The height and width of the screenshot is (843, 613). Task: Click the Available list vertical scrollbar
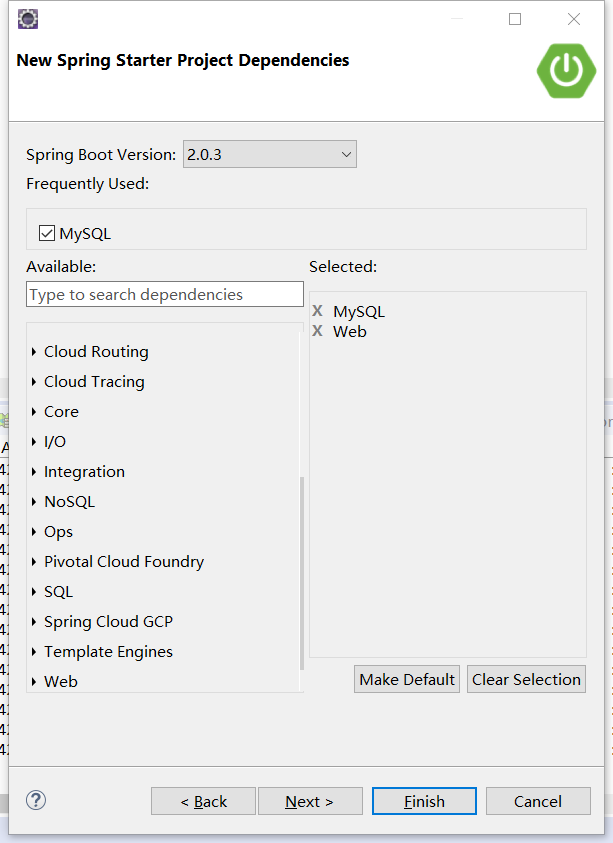[x=302, y=573]
